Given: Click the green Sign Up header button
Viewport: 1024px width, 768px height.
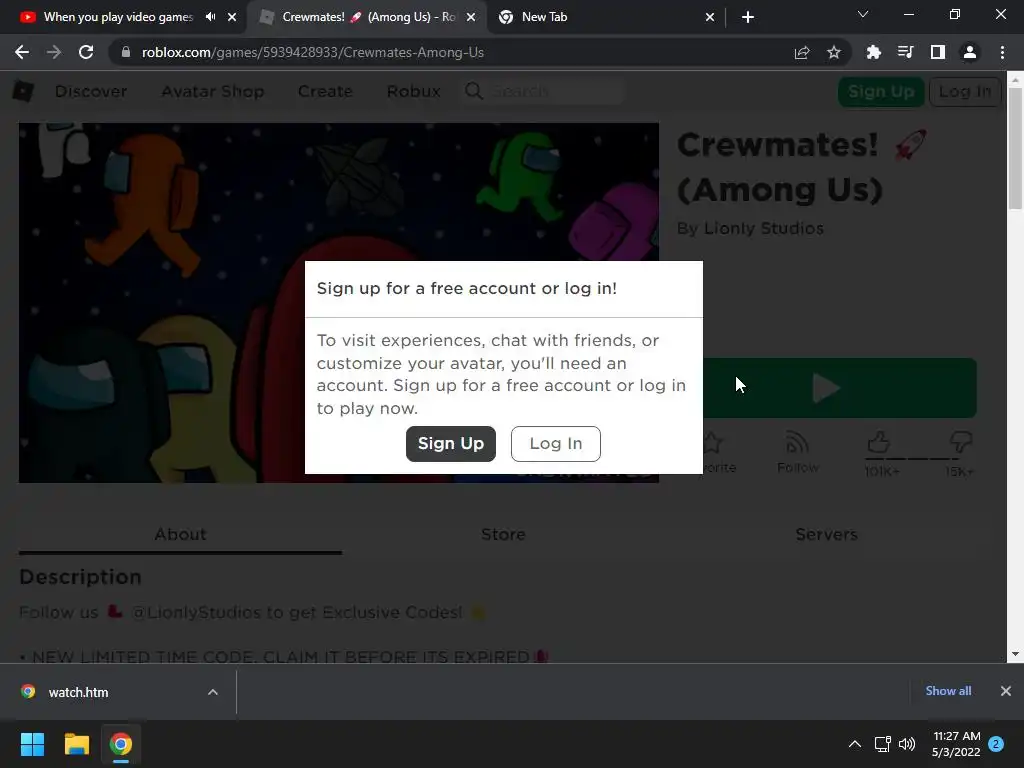Looking at the screenshot, I should coord(881,91).
